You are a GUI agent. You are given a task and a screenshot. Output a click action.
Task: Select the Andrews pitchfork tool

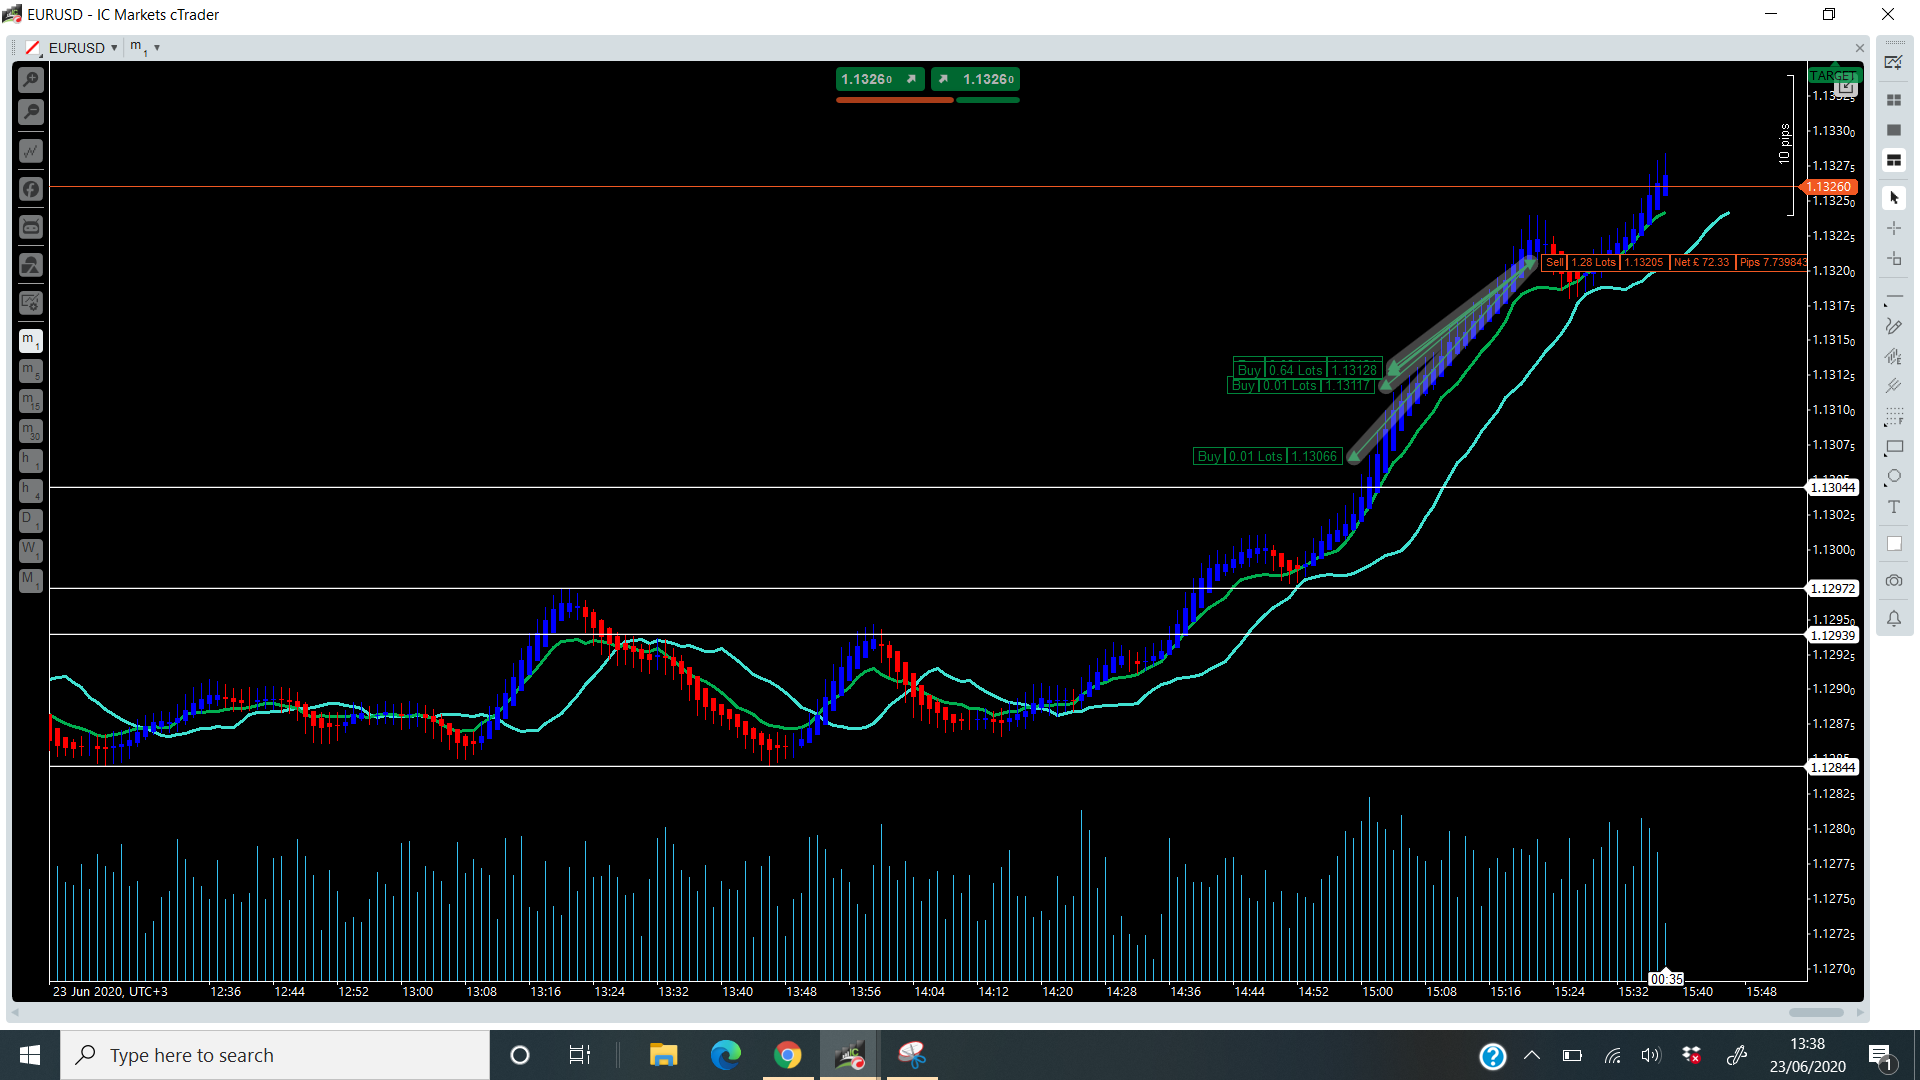tap(1894, 386)
